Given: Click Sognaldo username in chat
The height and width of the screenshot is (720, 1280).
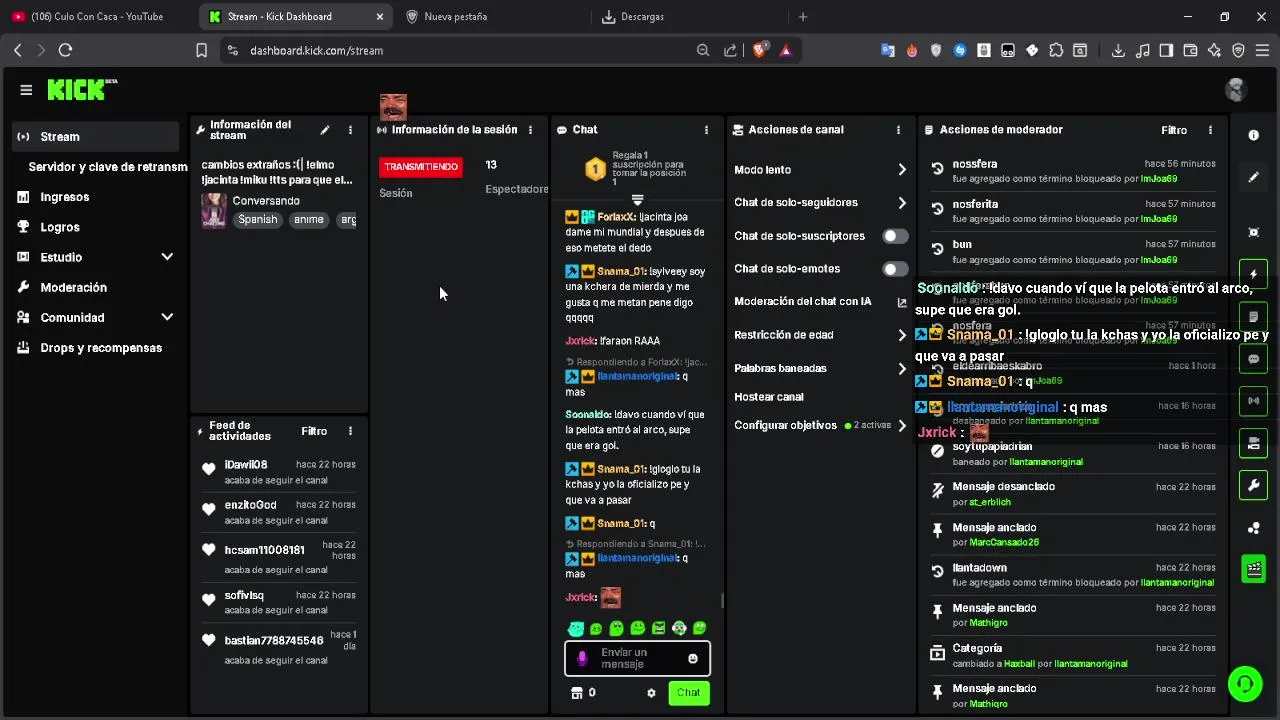Looking at the screenshot, I should click(x=588, y=415).
